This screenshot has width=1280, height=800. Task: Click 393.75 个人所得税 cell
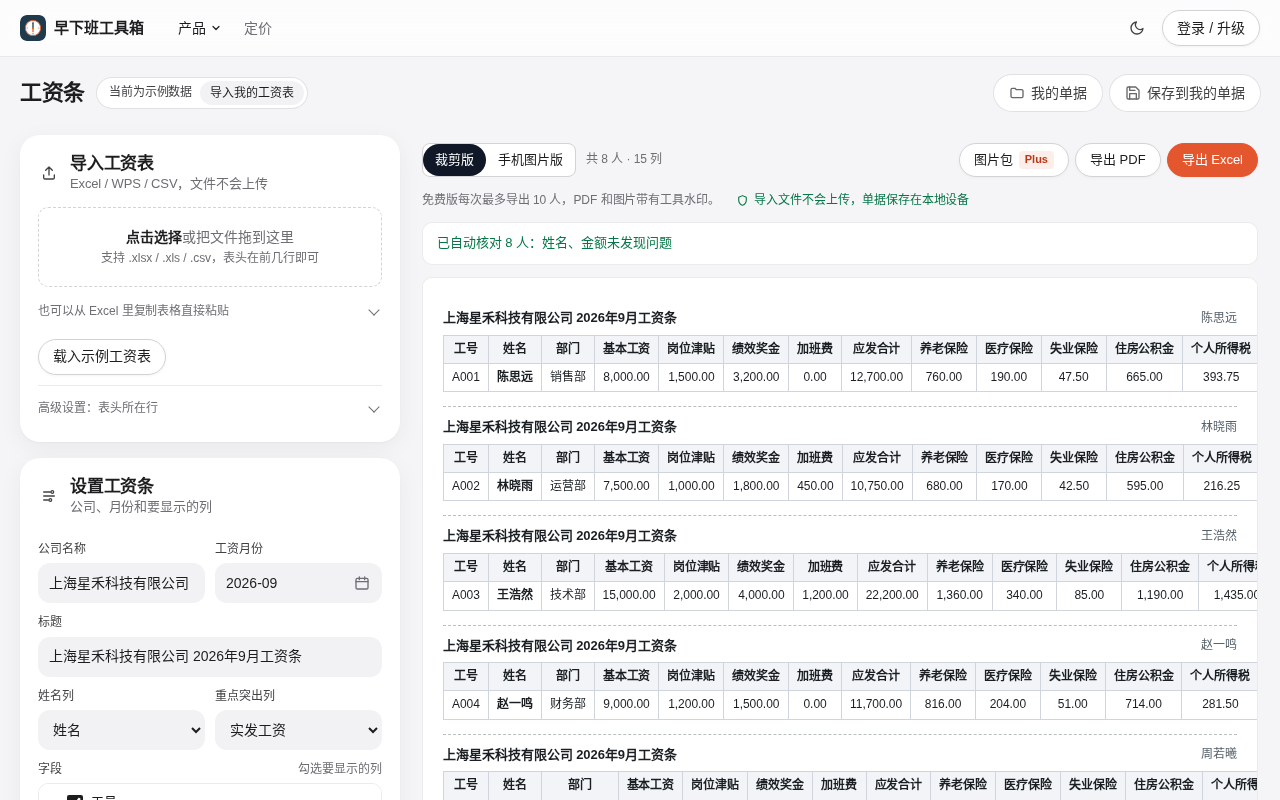(1220, 377)
